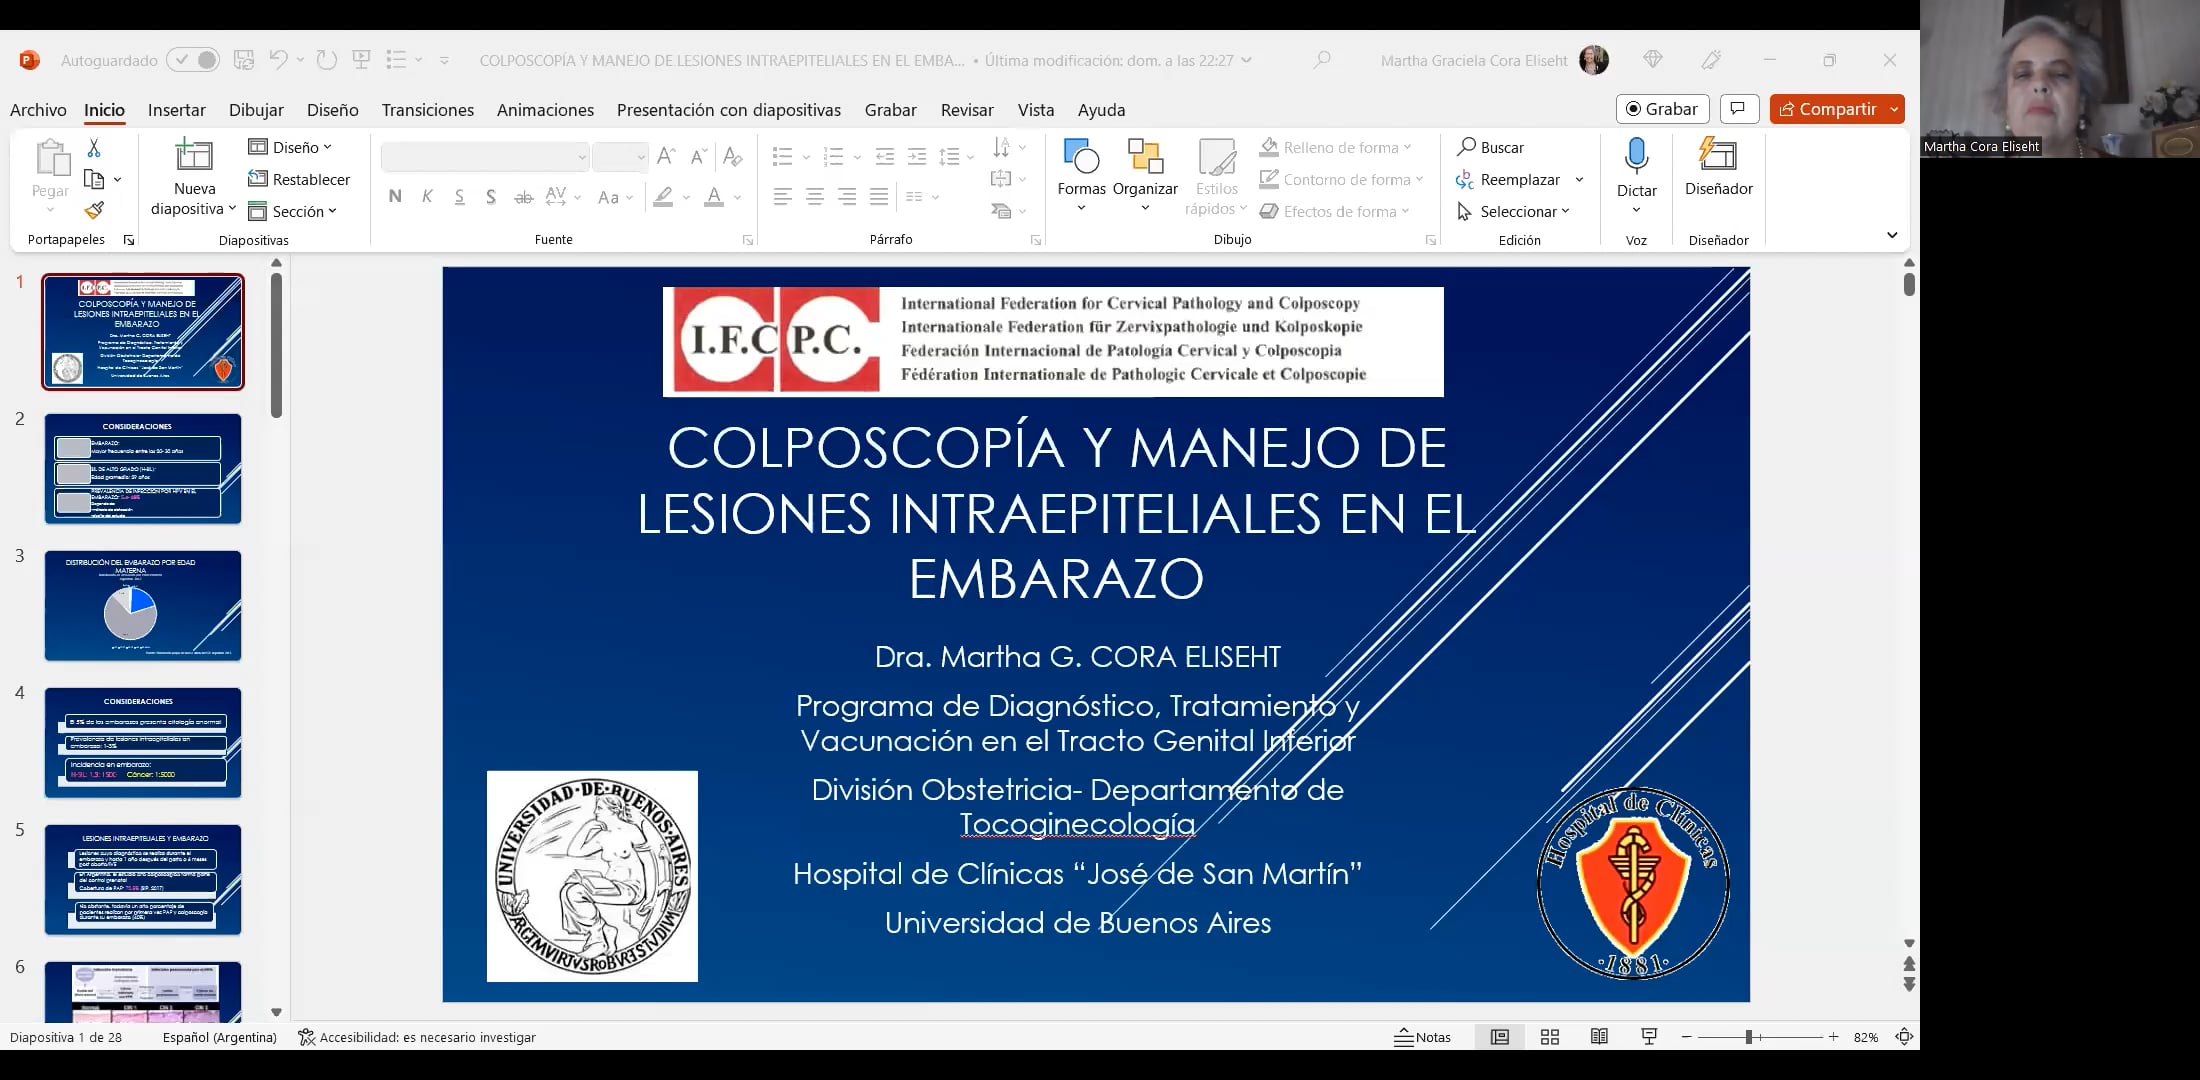The width and height of the screenshot is (2200, 1080).
Task: Toggle italic (K) formatting
Action: pyautogui.click(x=427, y=196)
